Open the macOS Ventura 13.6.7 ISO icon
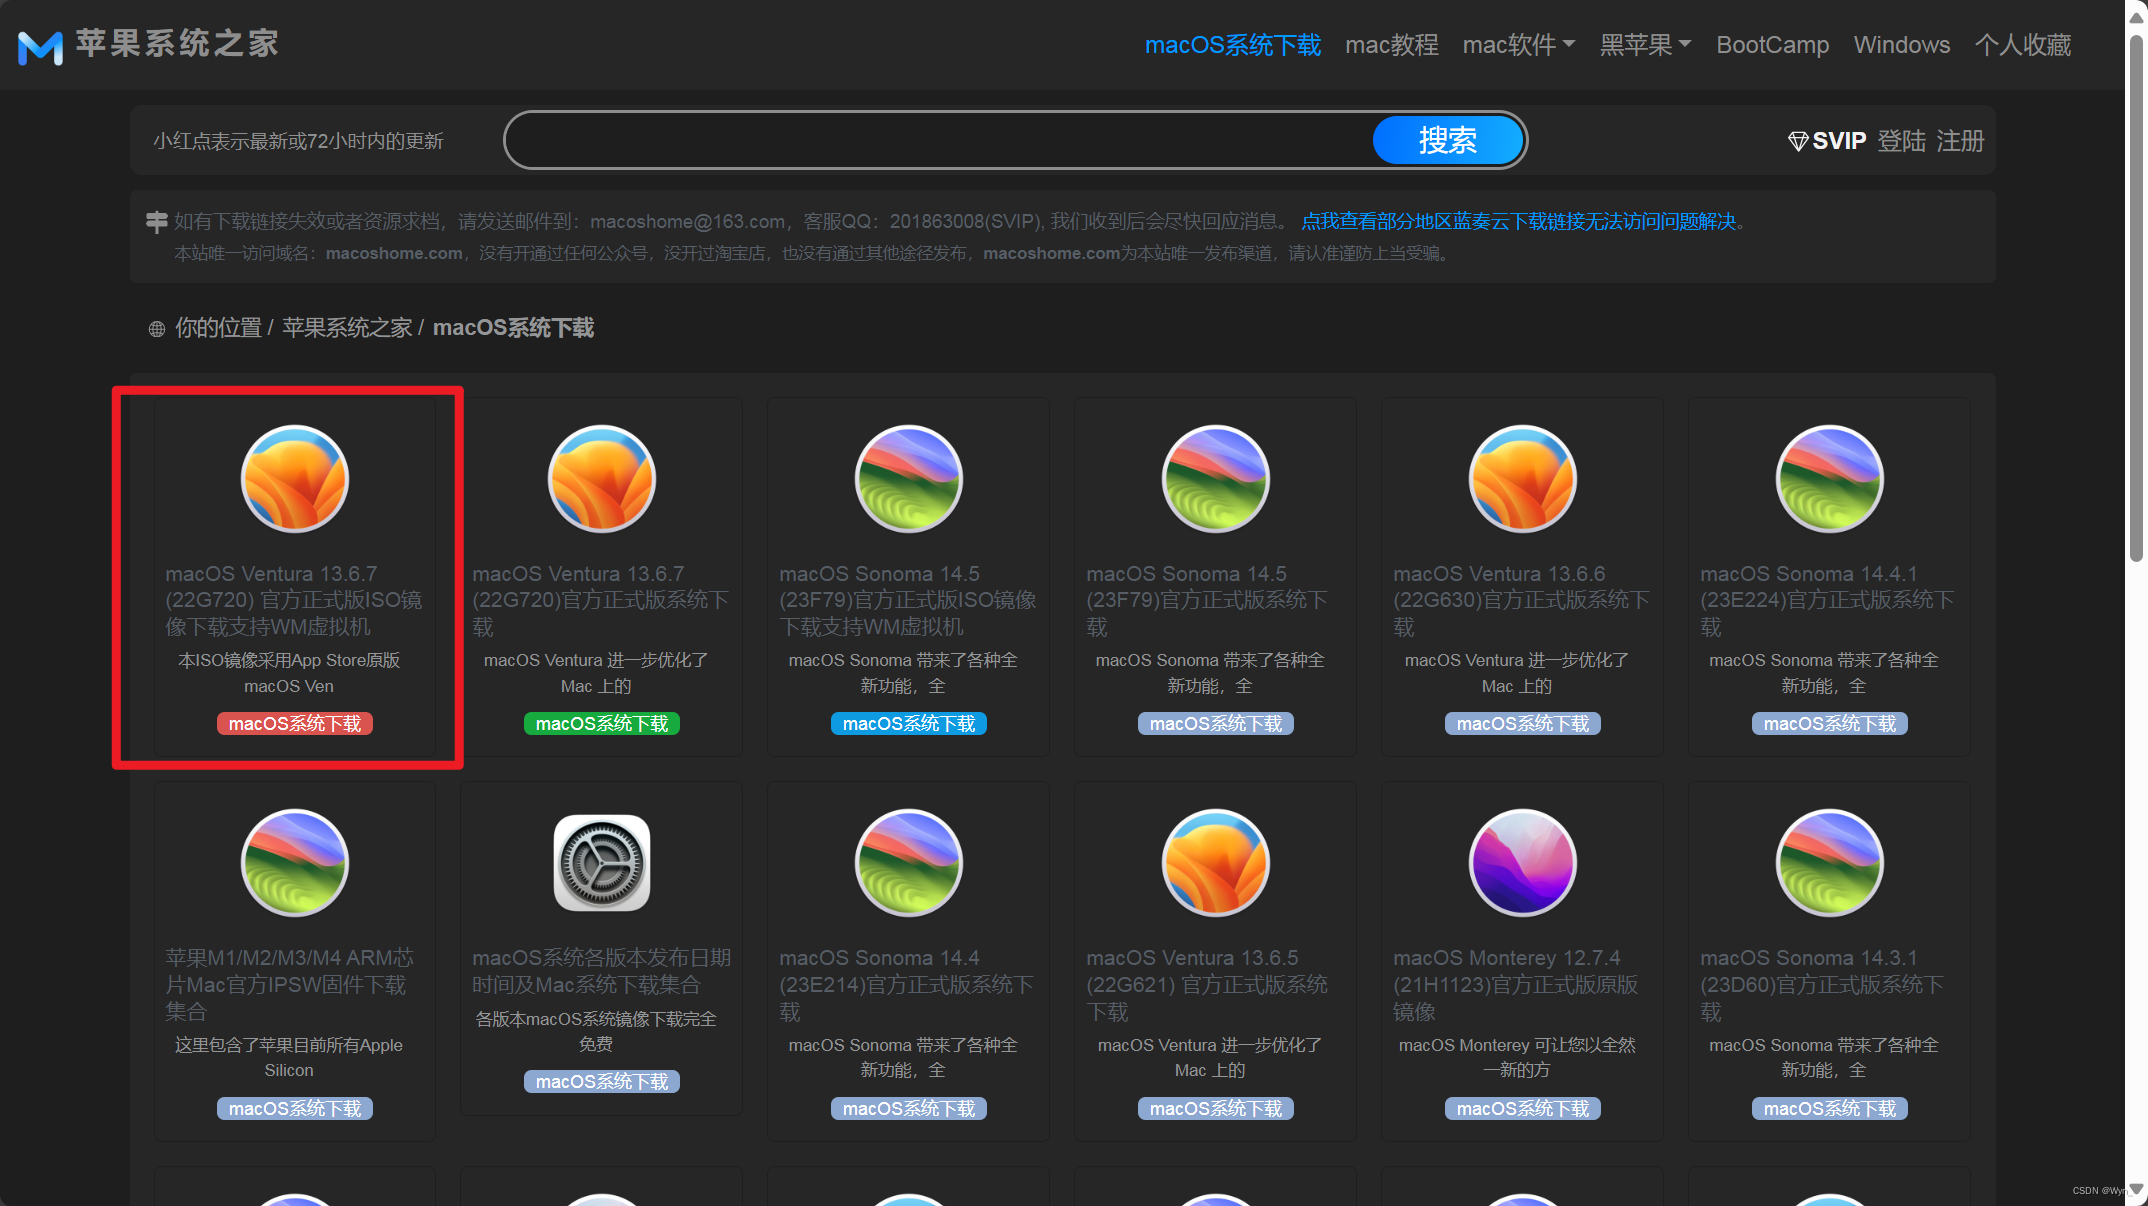 pyautogui.click(x=295, y=479)
